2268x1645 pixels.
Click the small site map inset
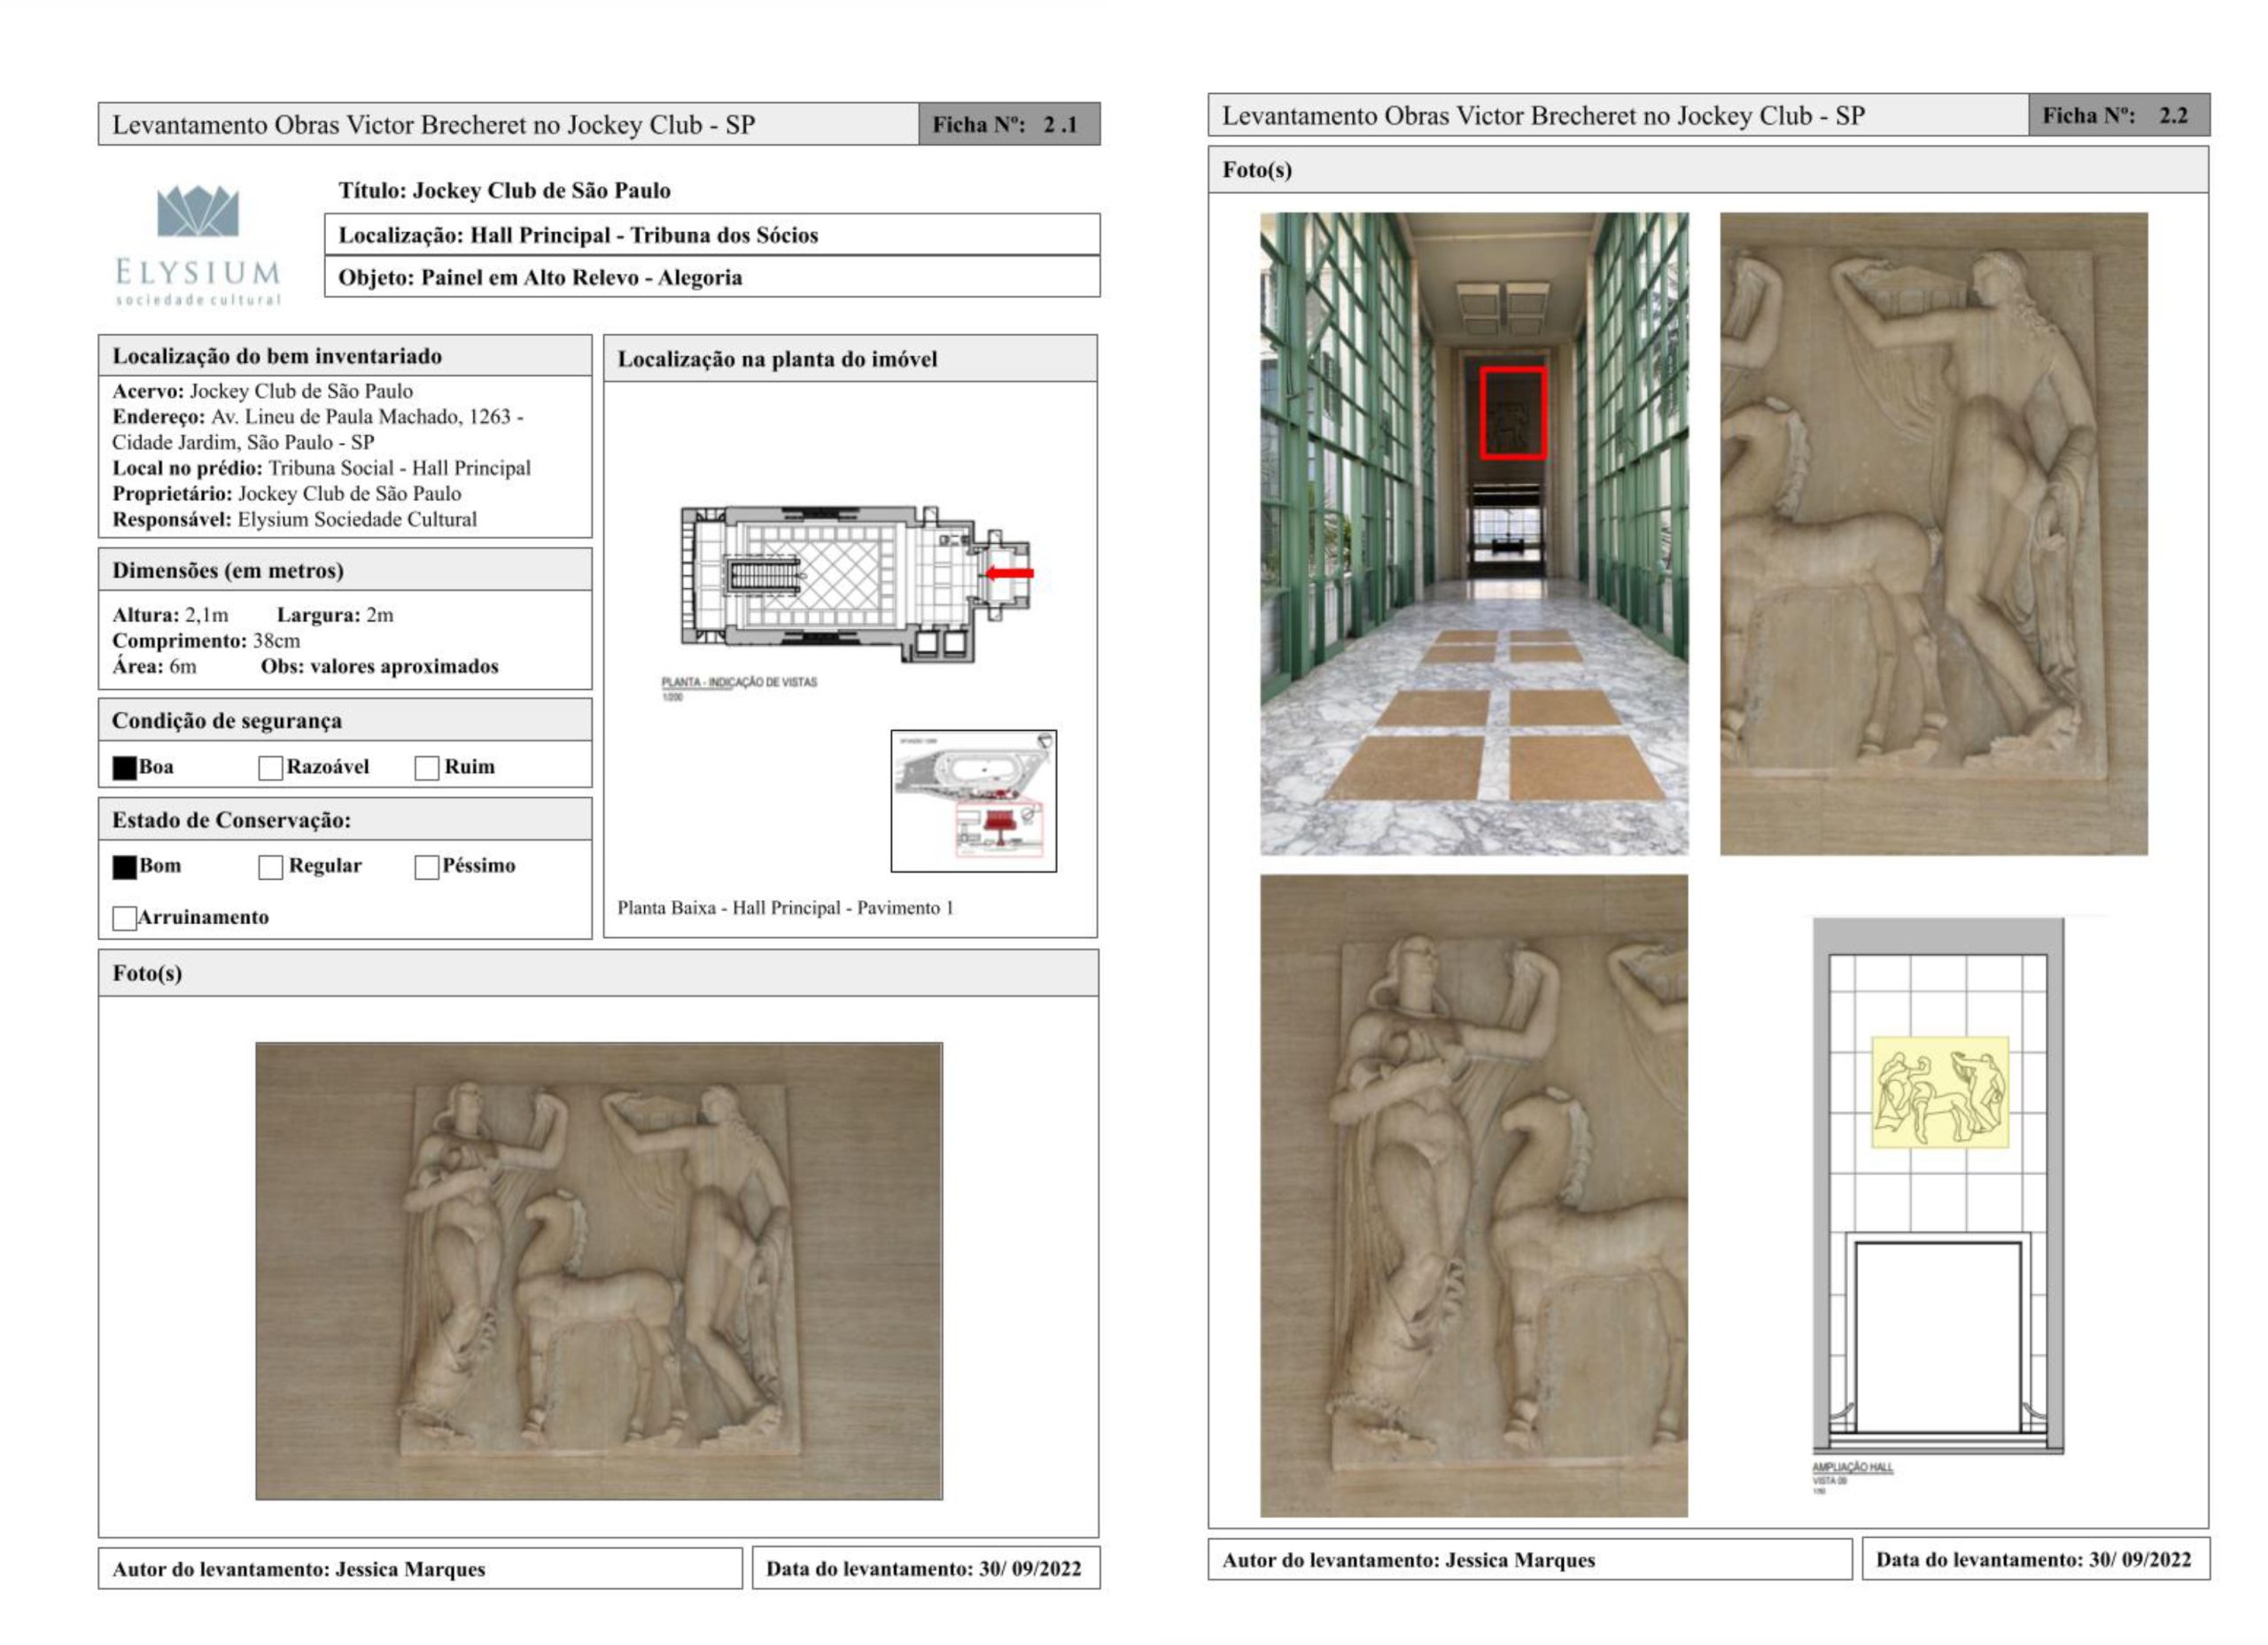point(973,800)
